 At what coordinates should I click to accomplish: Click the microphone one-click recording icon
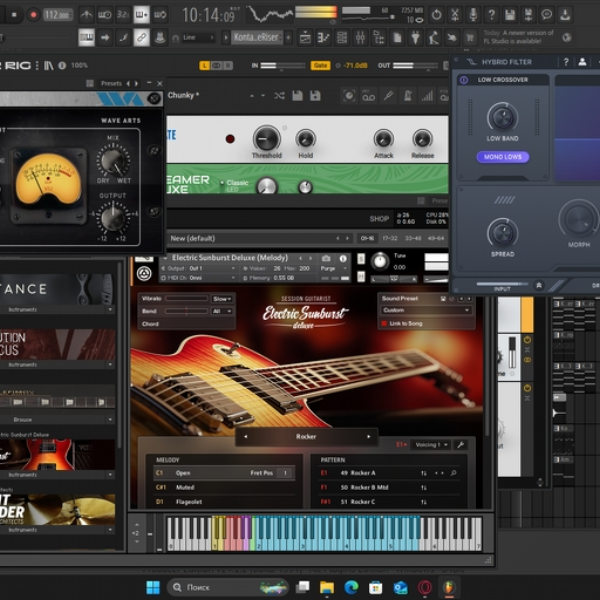coord(473,15)
